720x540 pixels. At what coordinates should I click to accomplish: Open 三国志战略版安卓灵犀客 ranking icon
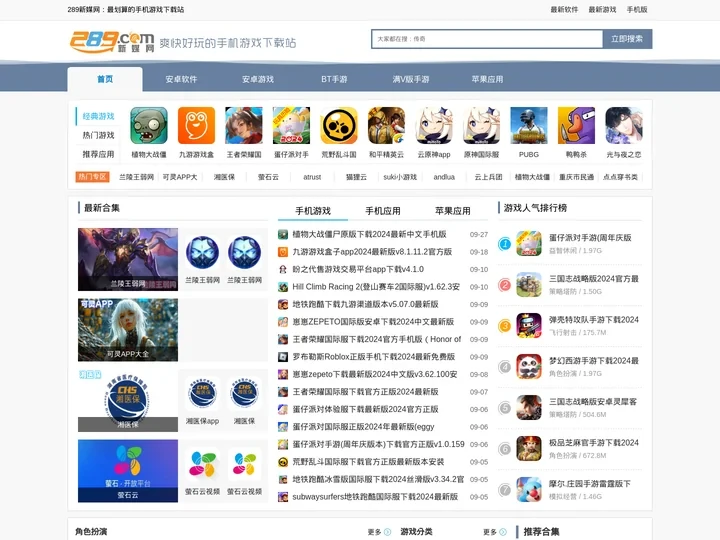529,407
